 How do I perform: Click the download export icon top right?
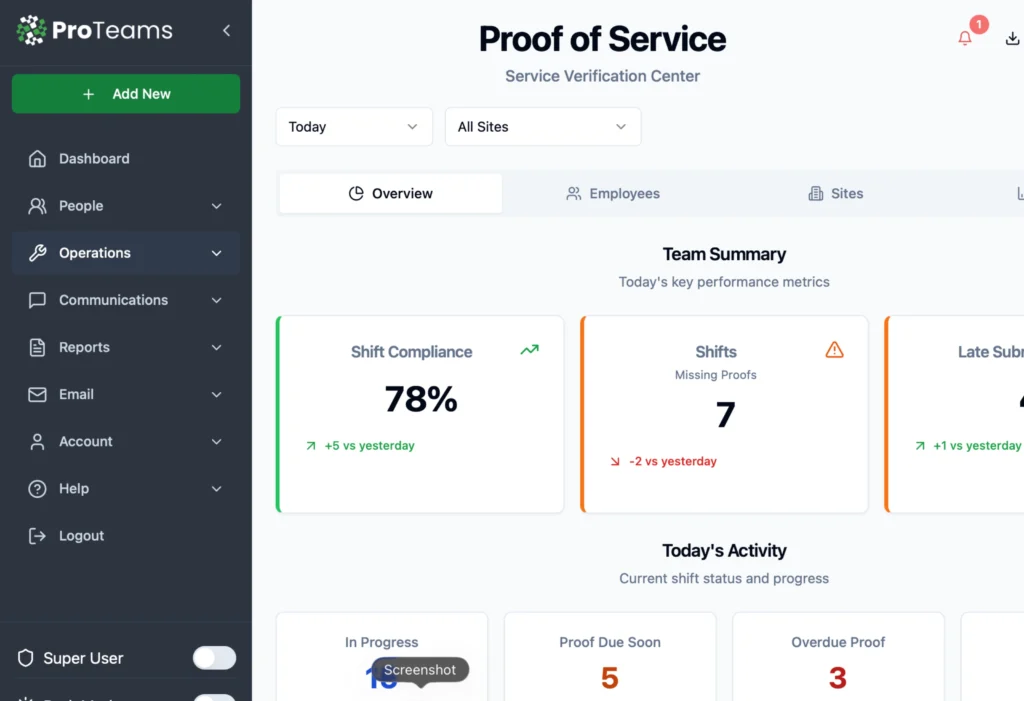coord(1012,37)
